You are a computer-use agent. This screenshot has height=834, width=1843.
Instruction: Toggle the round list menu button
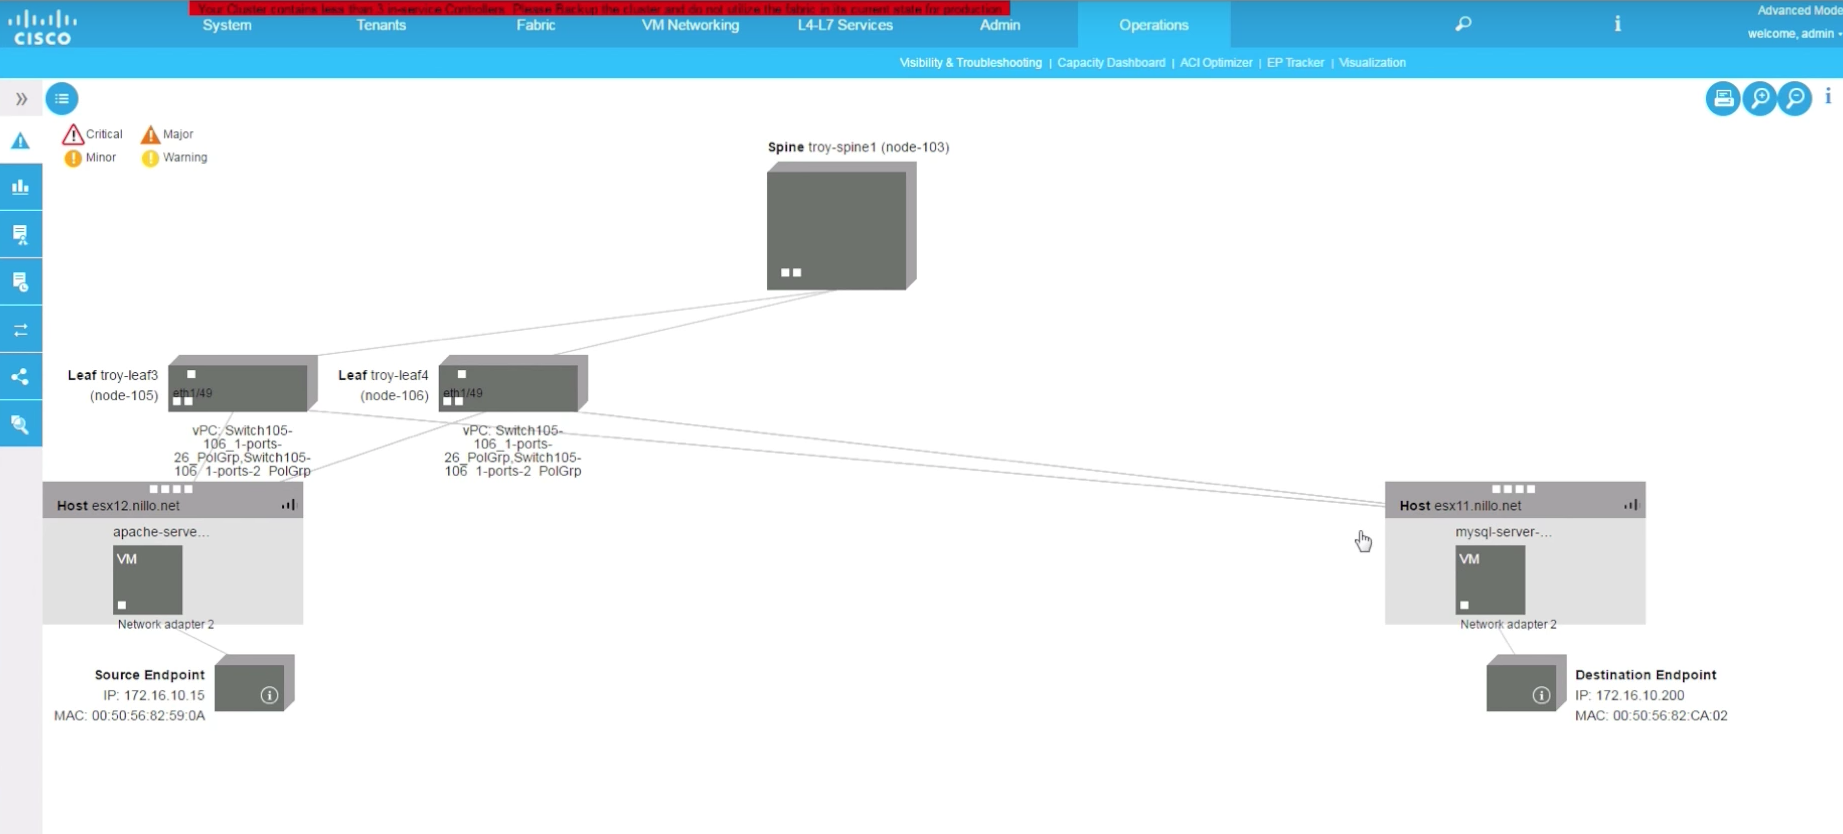pos(62,98)
